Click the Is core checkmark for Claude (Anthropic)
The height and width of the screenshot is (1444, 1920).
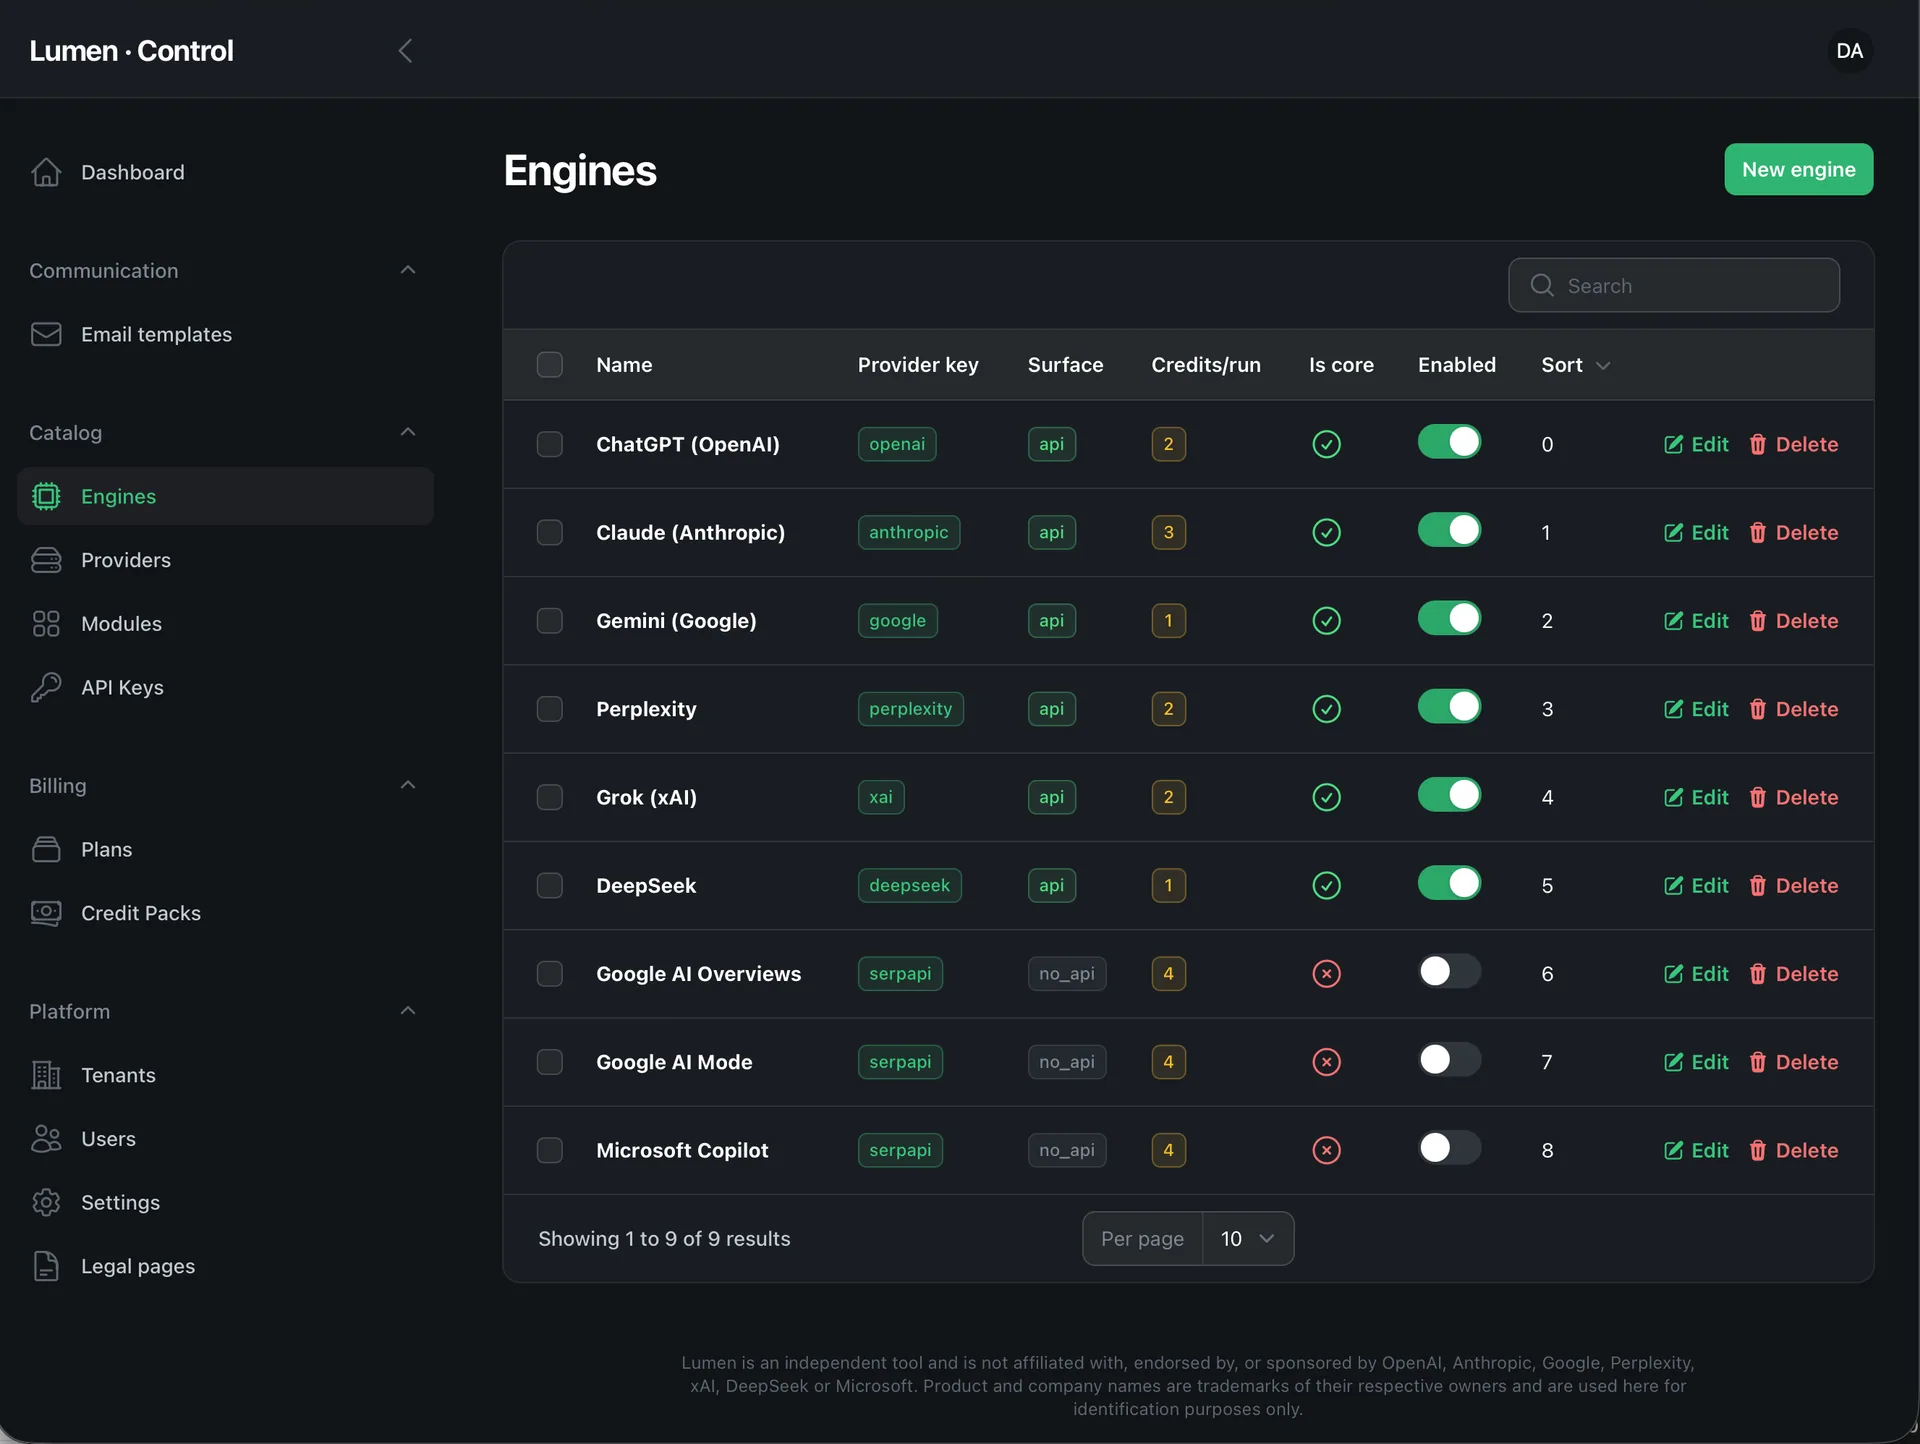coord(1326,532)
